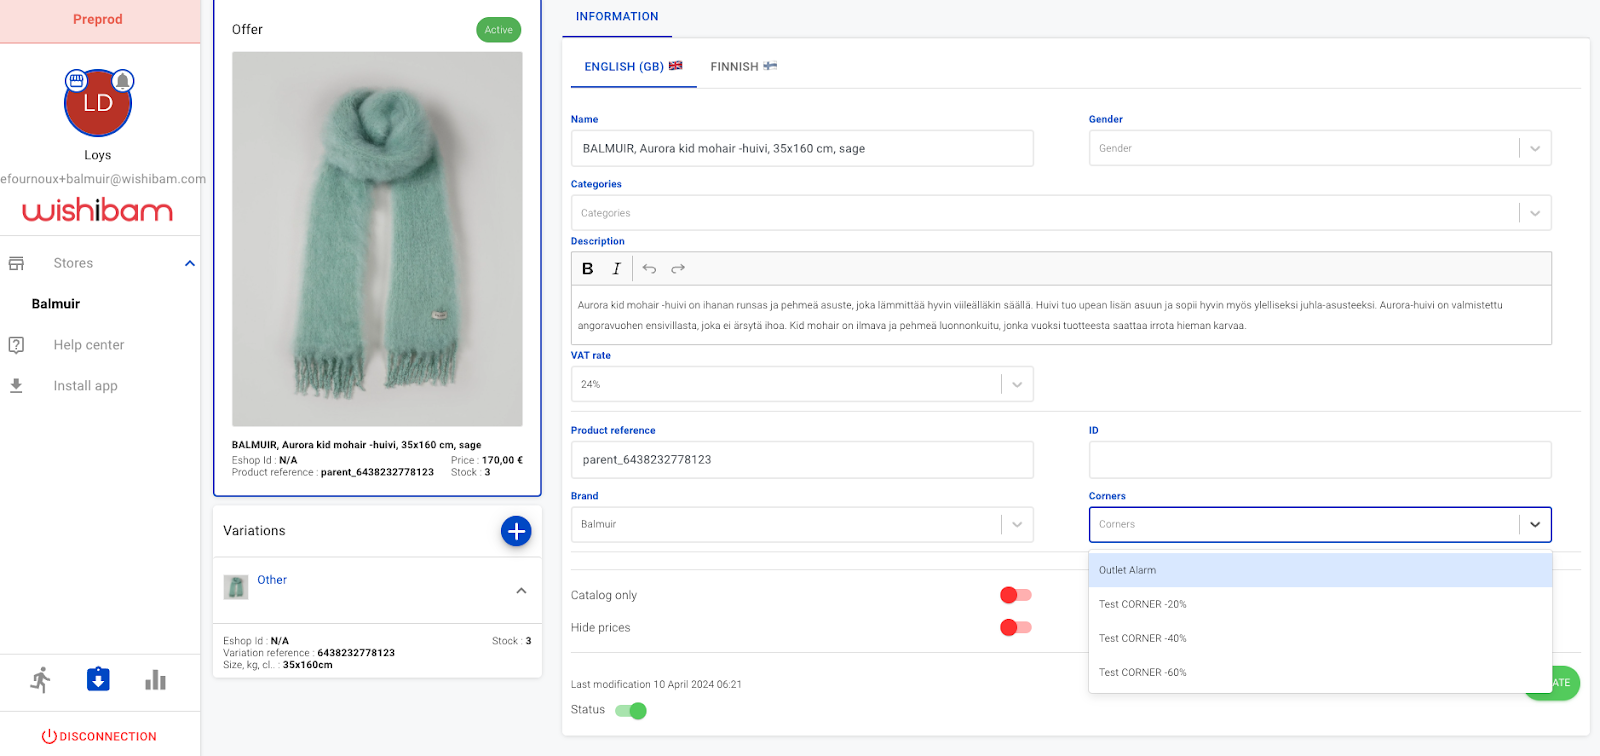Image resolution: width=1600 pixels, height=756 pixels.
Task: Open the bar chart statistics icon
Action: pyautogui.click(x=155, y=680)
